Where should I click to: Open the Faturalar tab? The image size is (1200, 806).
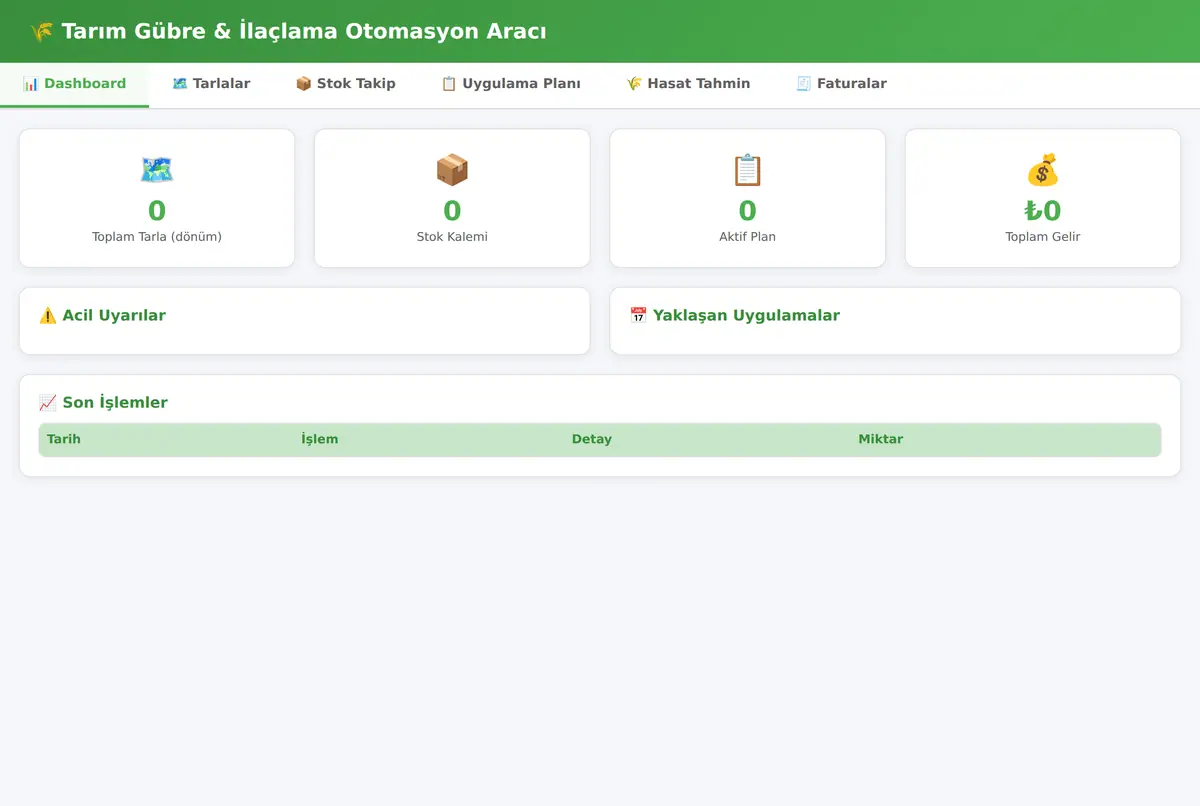pyautogui.click(x=841, y=84)
